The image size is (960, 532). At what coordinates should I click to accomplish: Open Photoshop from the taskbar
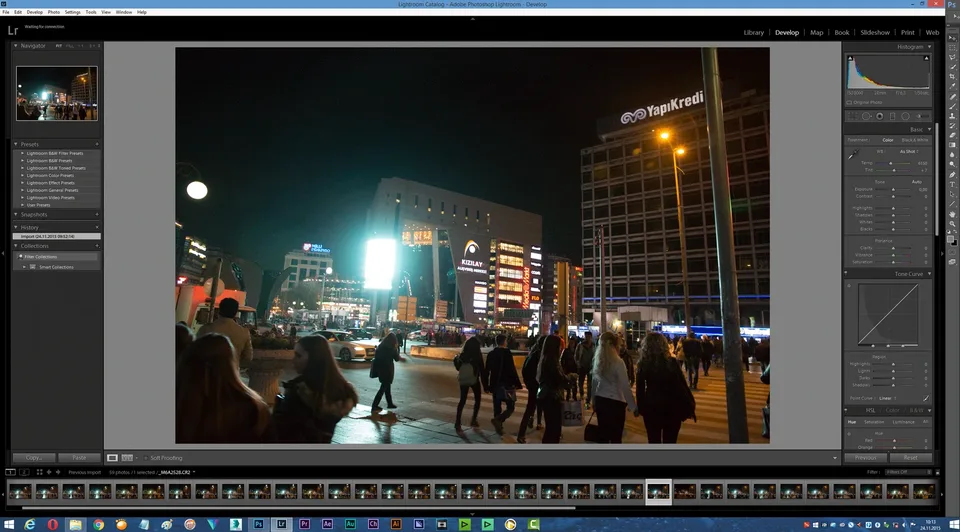tap(258, 524)
